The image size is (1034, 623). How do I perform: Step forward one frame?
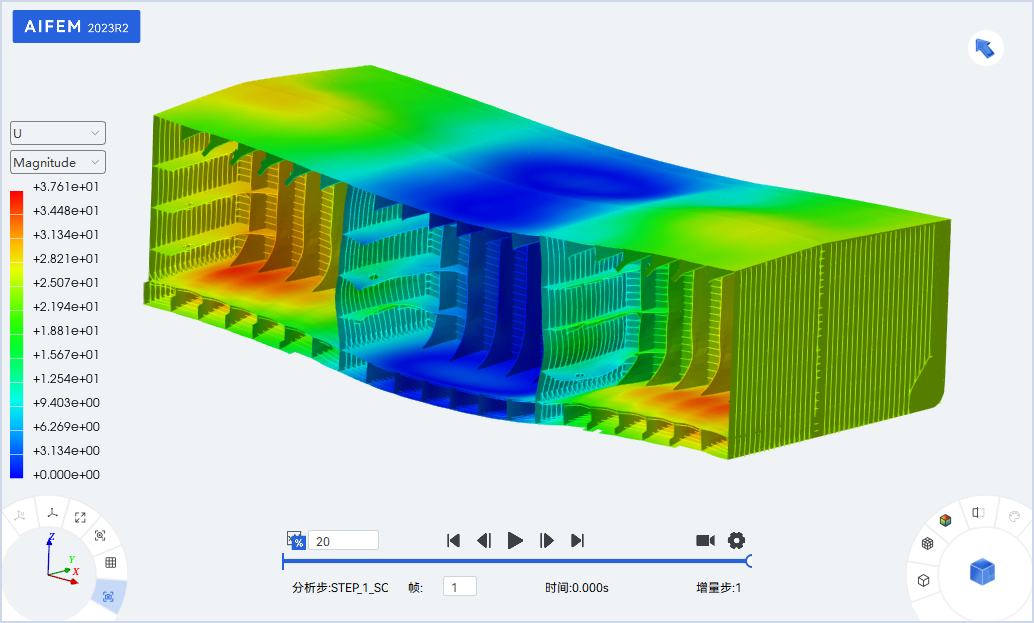547,541
